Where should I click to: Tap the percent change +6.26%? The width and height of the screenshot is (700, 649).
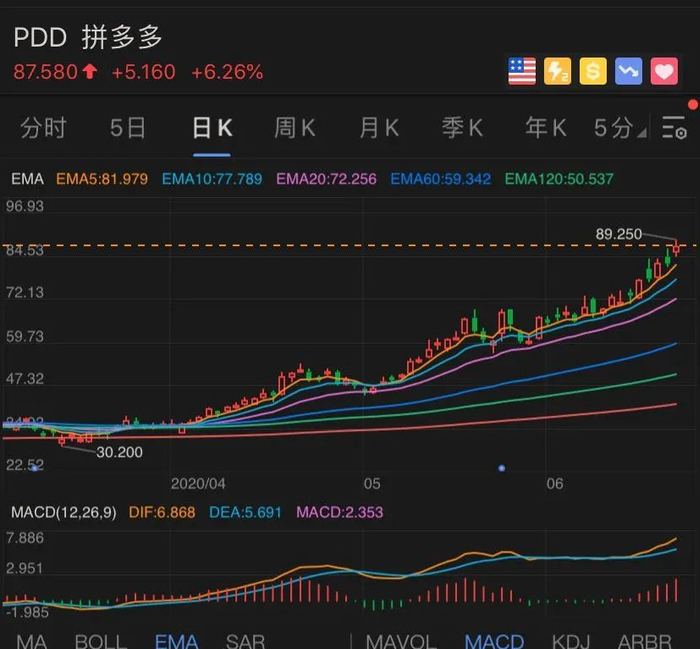[227, 72]
